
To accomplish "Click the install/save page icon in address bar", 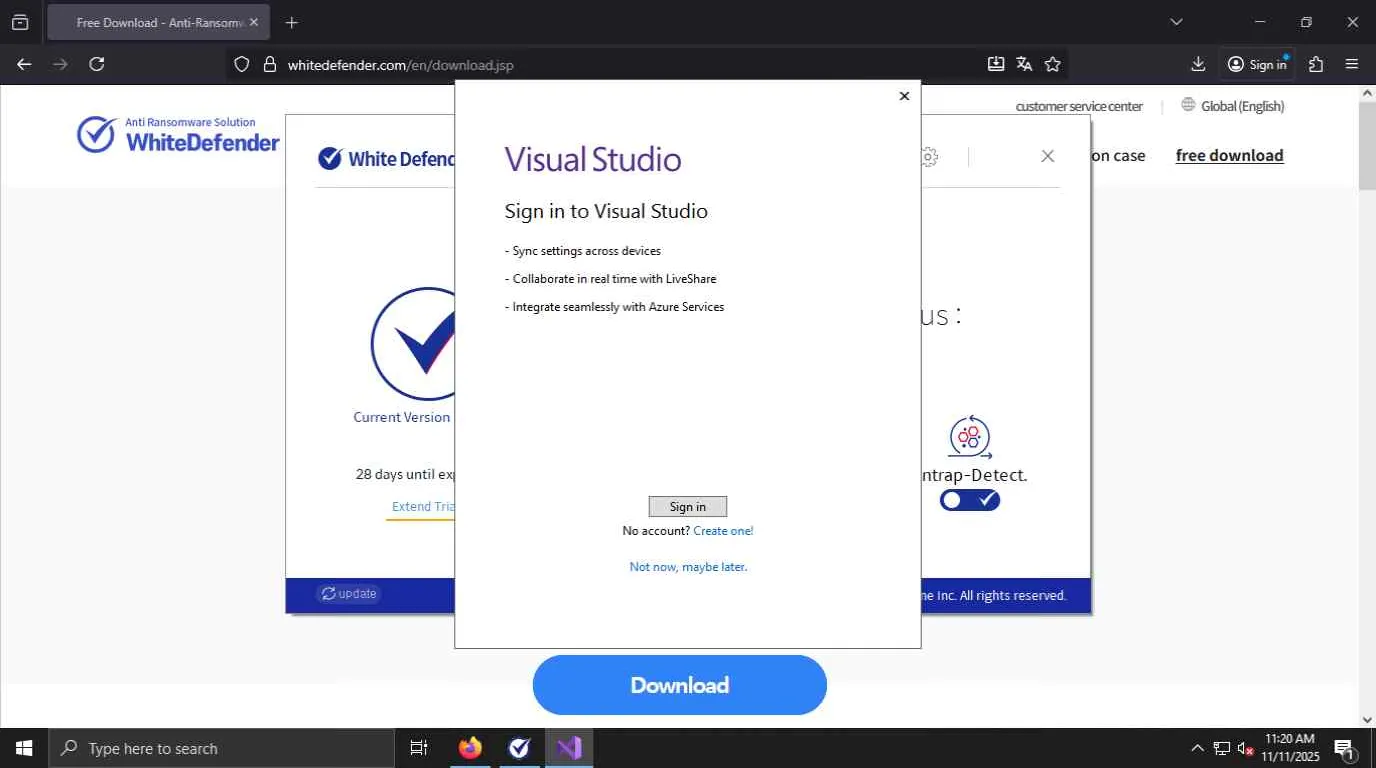I will click(x=996, y=65).
